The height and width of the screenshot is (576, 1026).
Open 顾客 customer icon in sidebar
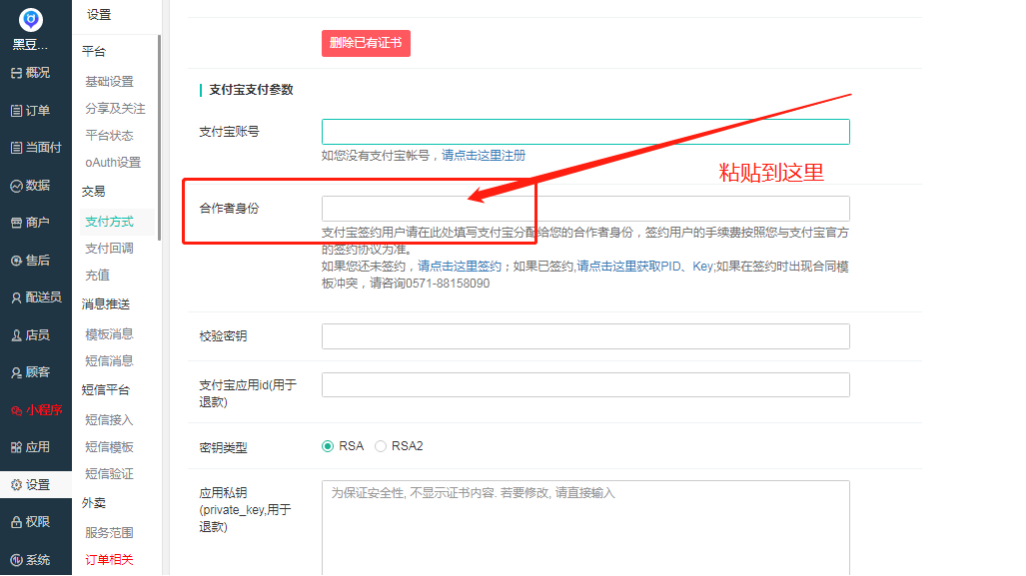tap(16, 373)
